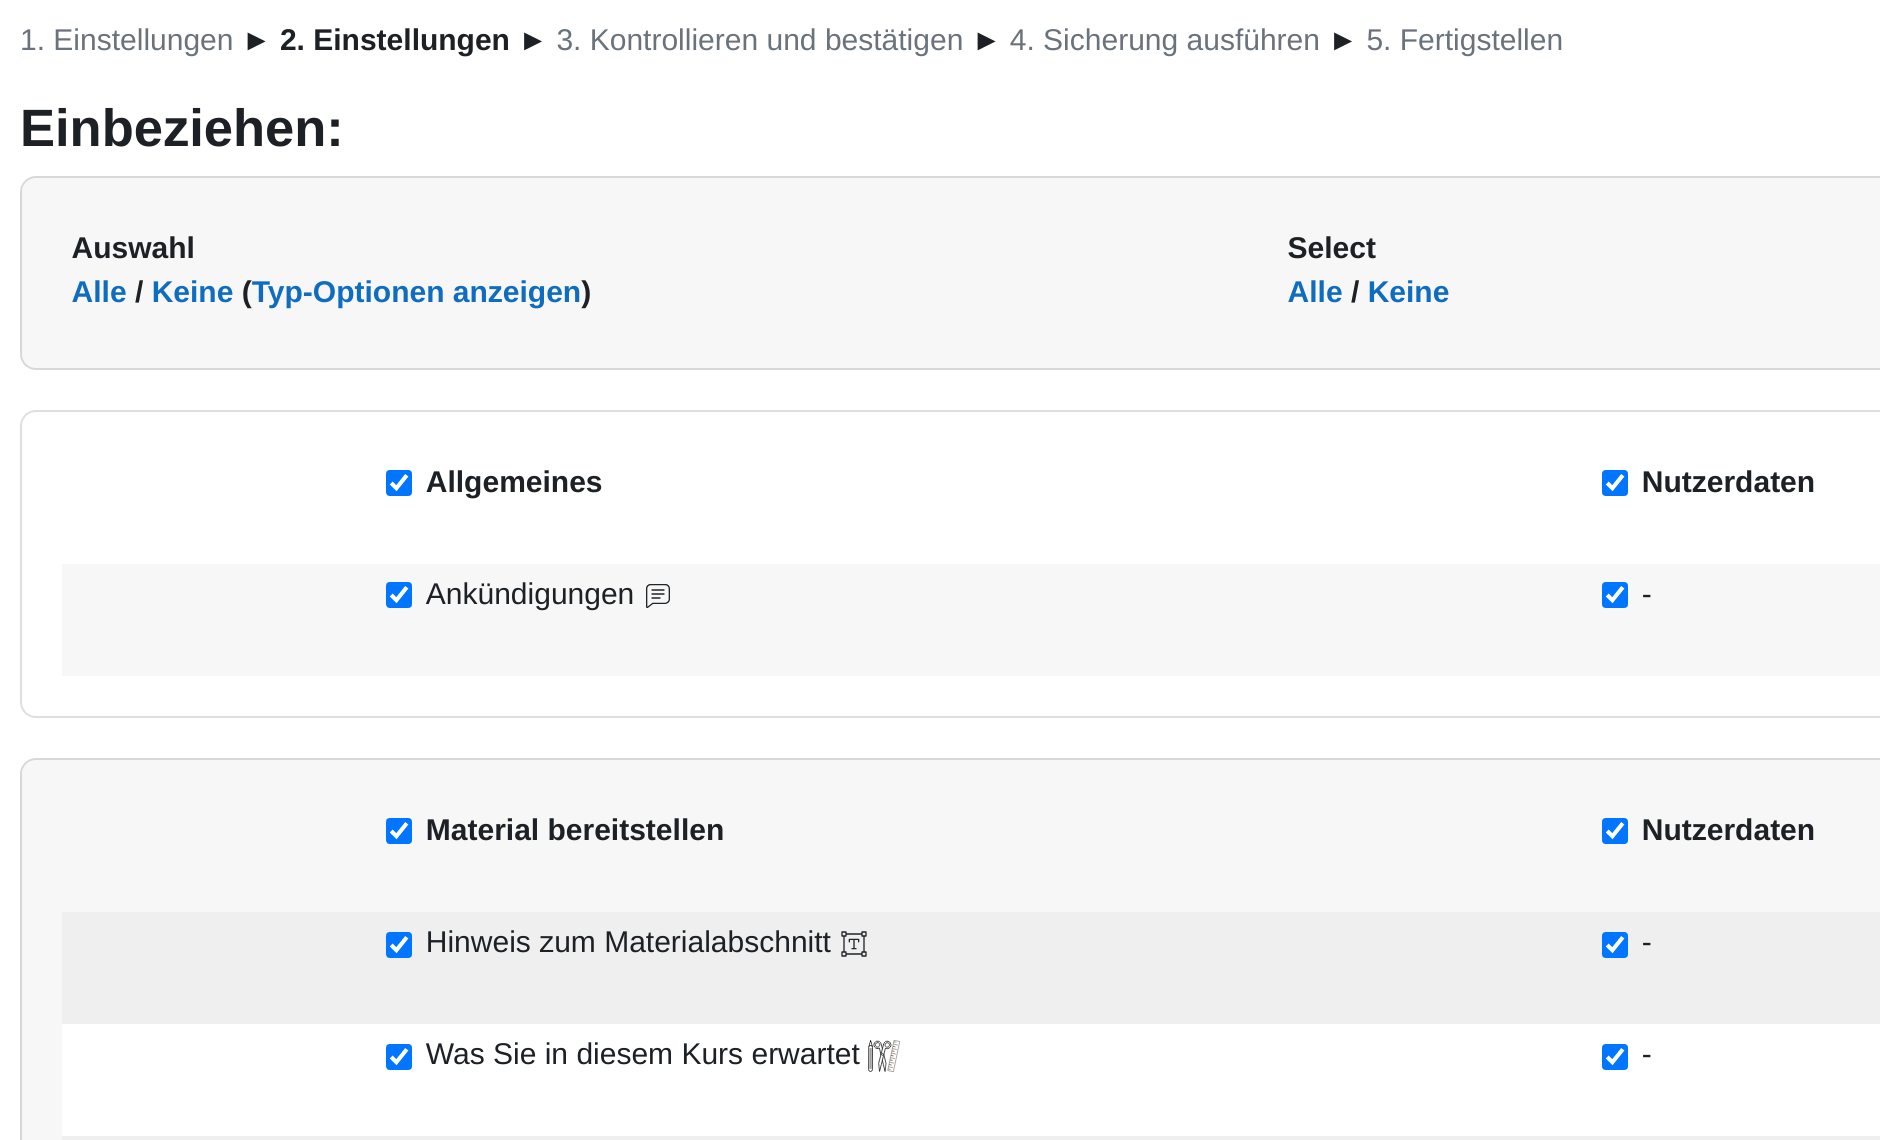Toggle Nutzerdaten checkbox for Allgemeines
1880x1140 pixels.
point(1615,483)
